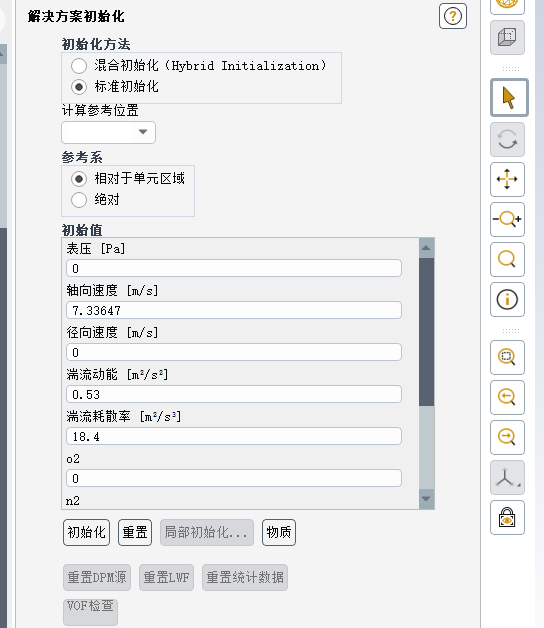This screenshot has width=544, height=628.
Task: Select the mouse pointer selection tool
Action: (509, 98)
